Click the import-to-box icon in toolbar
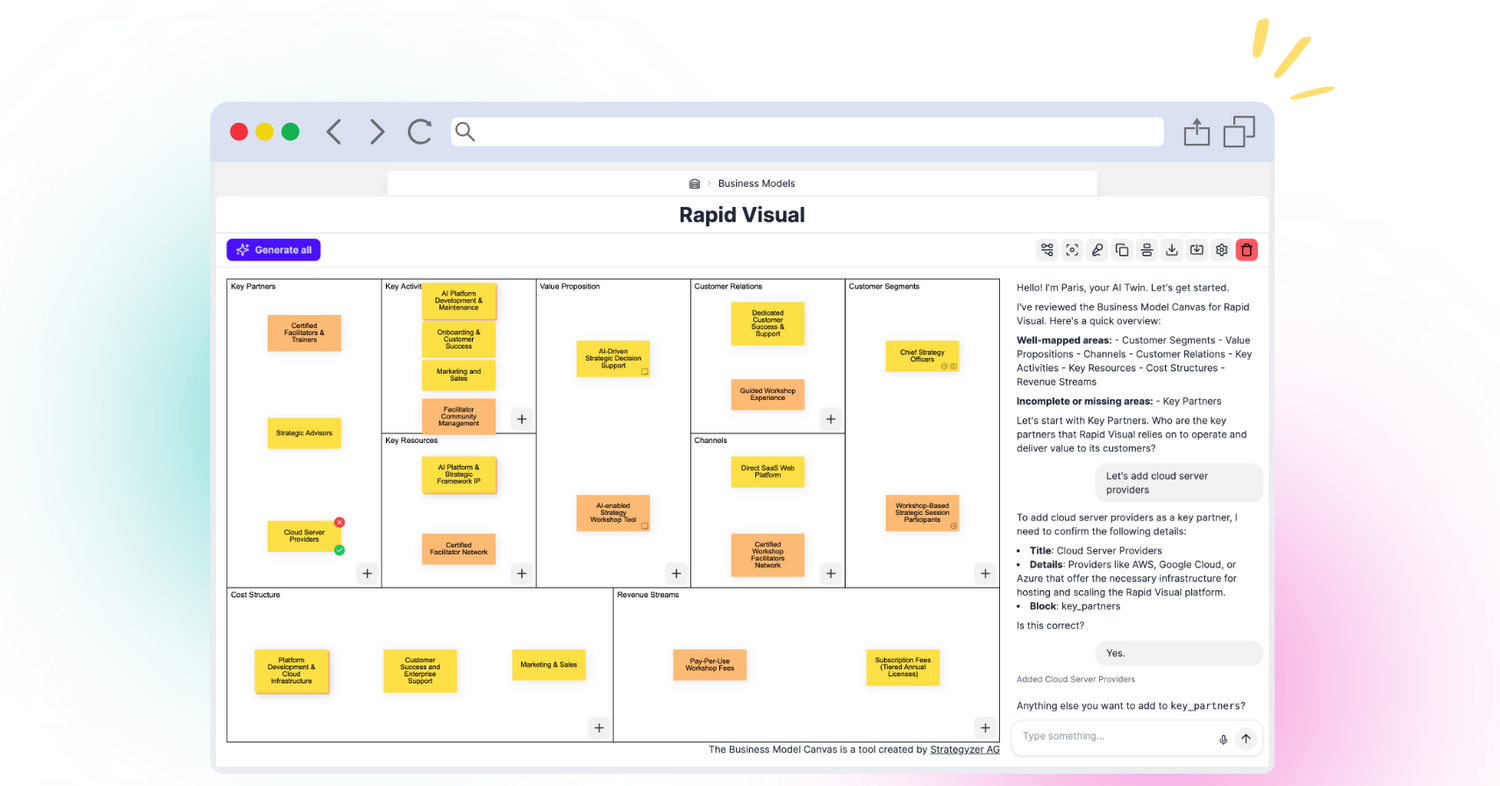 click(1197, 250)
